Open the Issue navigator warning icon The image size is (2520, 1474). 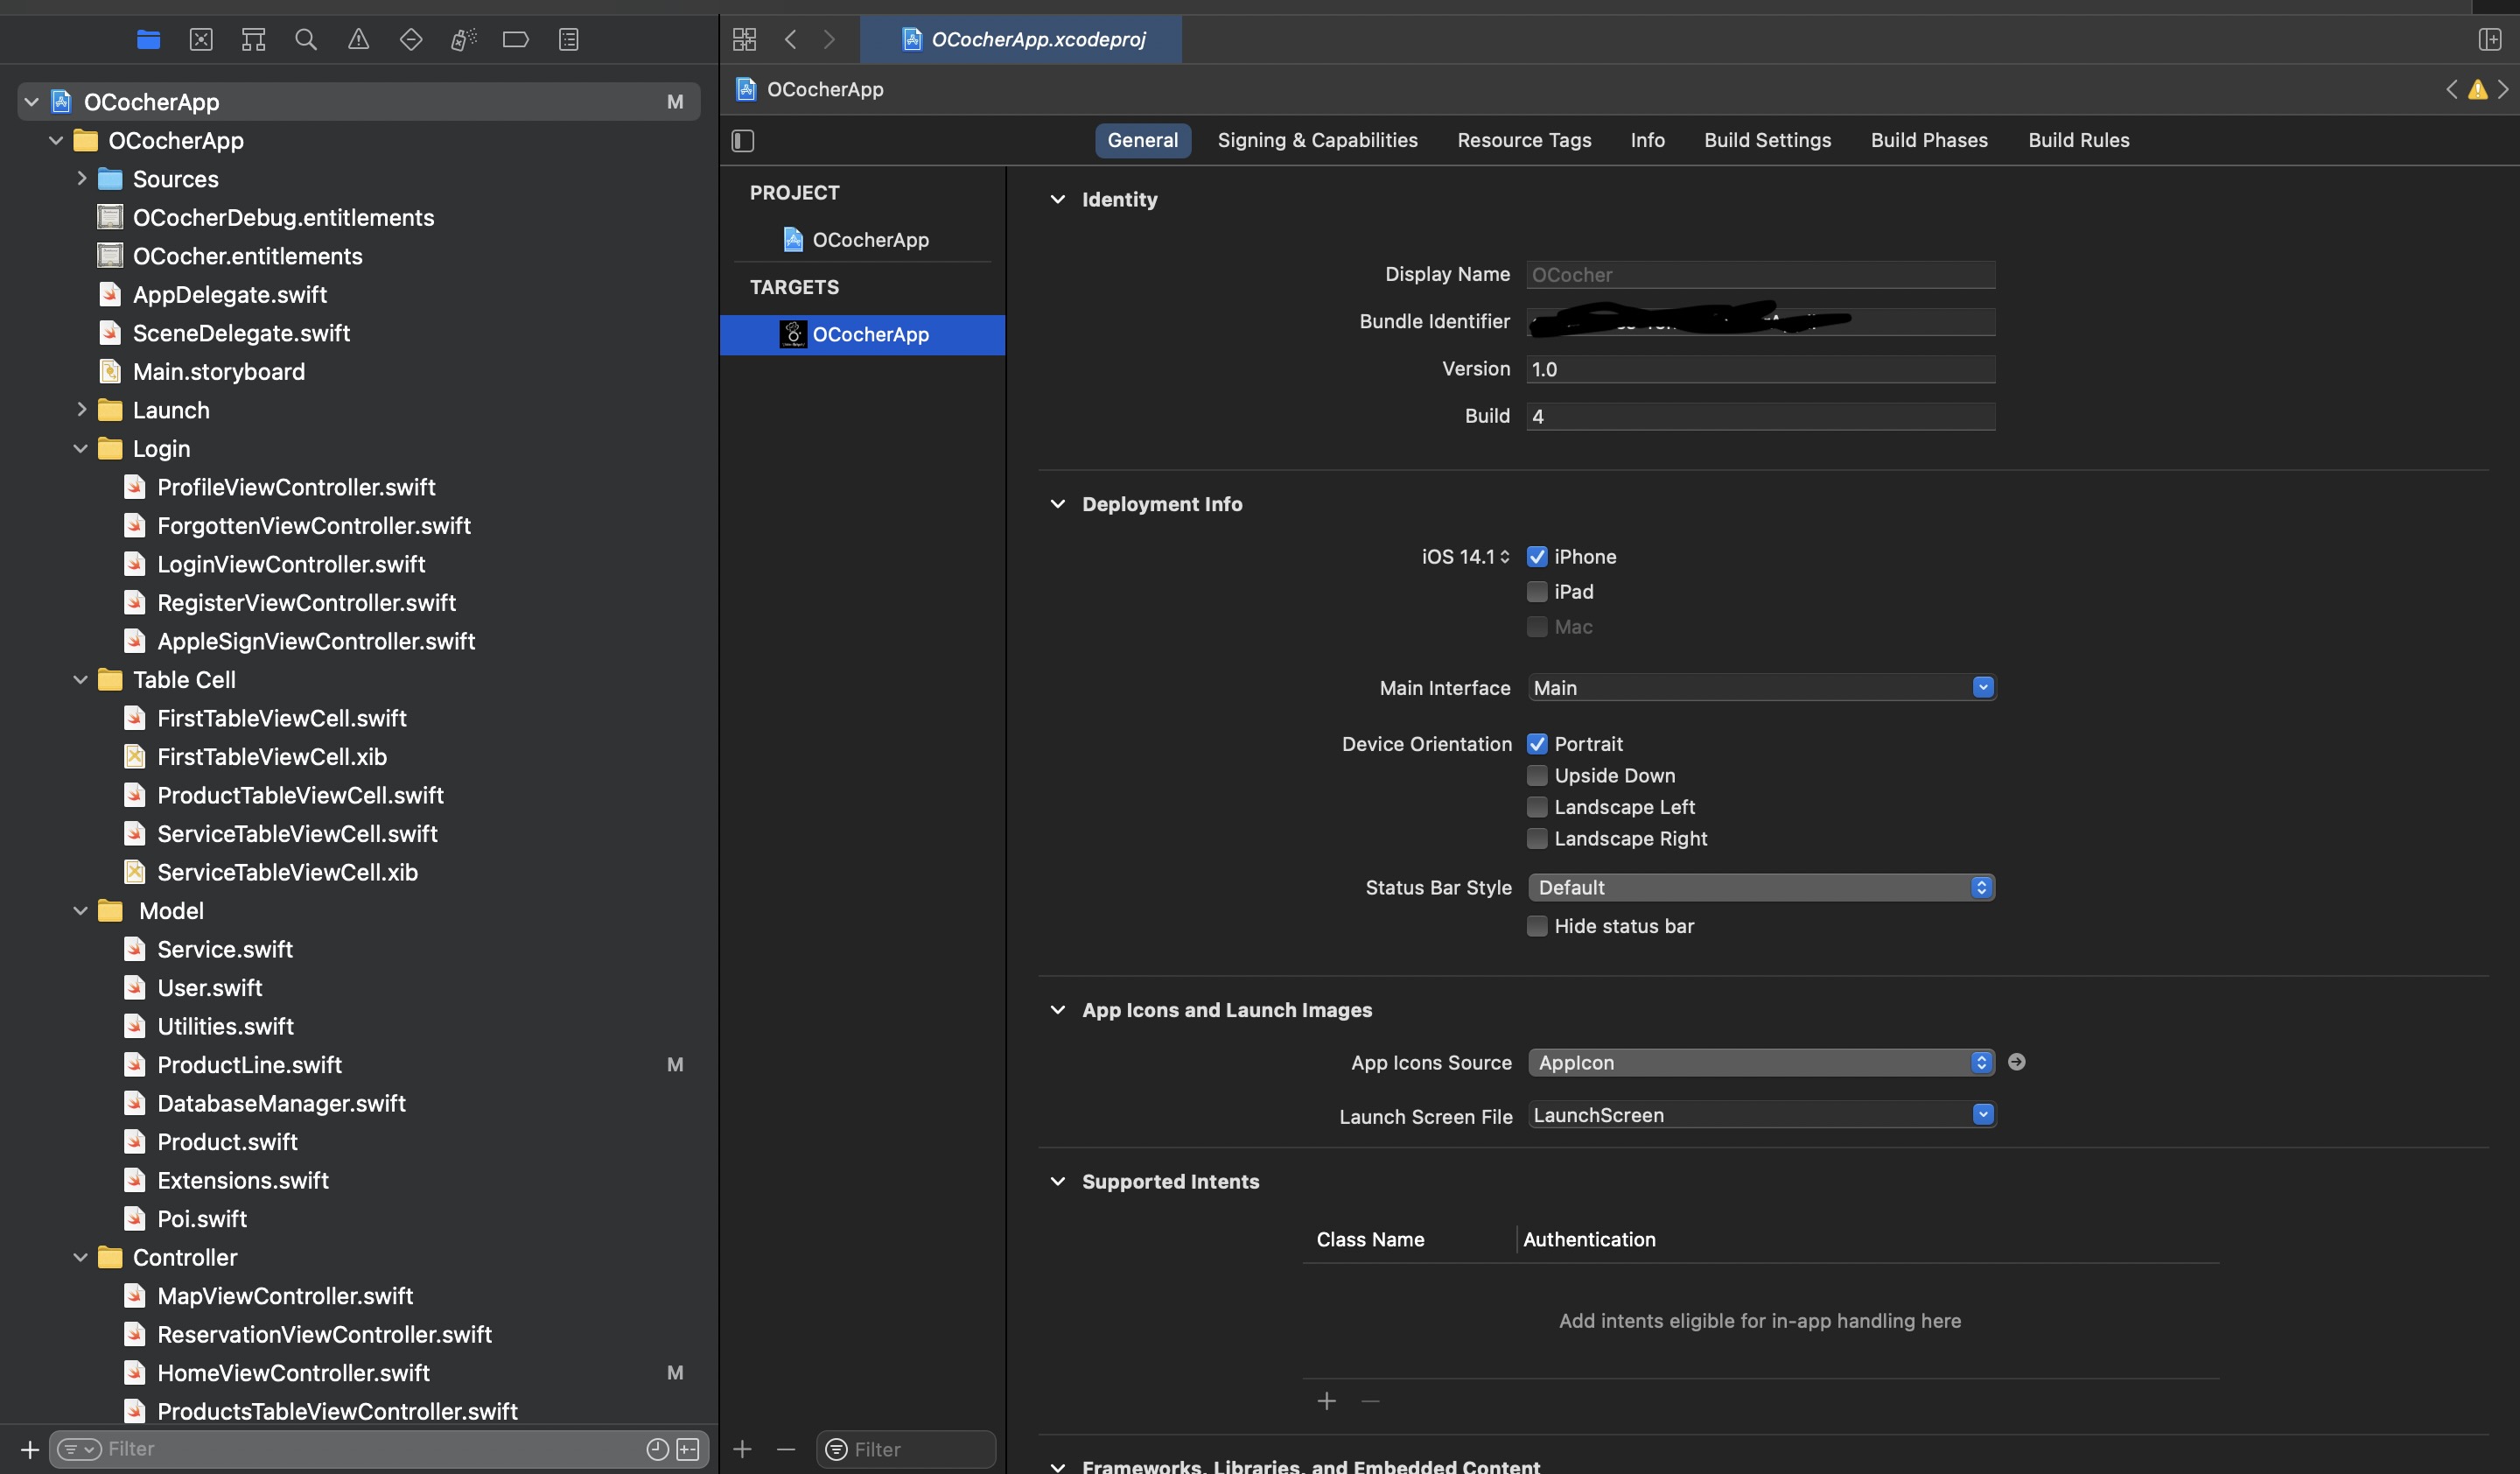tap(358, 39)
